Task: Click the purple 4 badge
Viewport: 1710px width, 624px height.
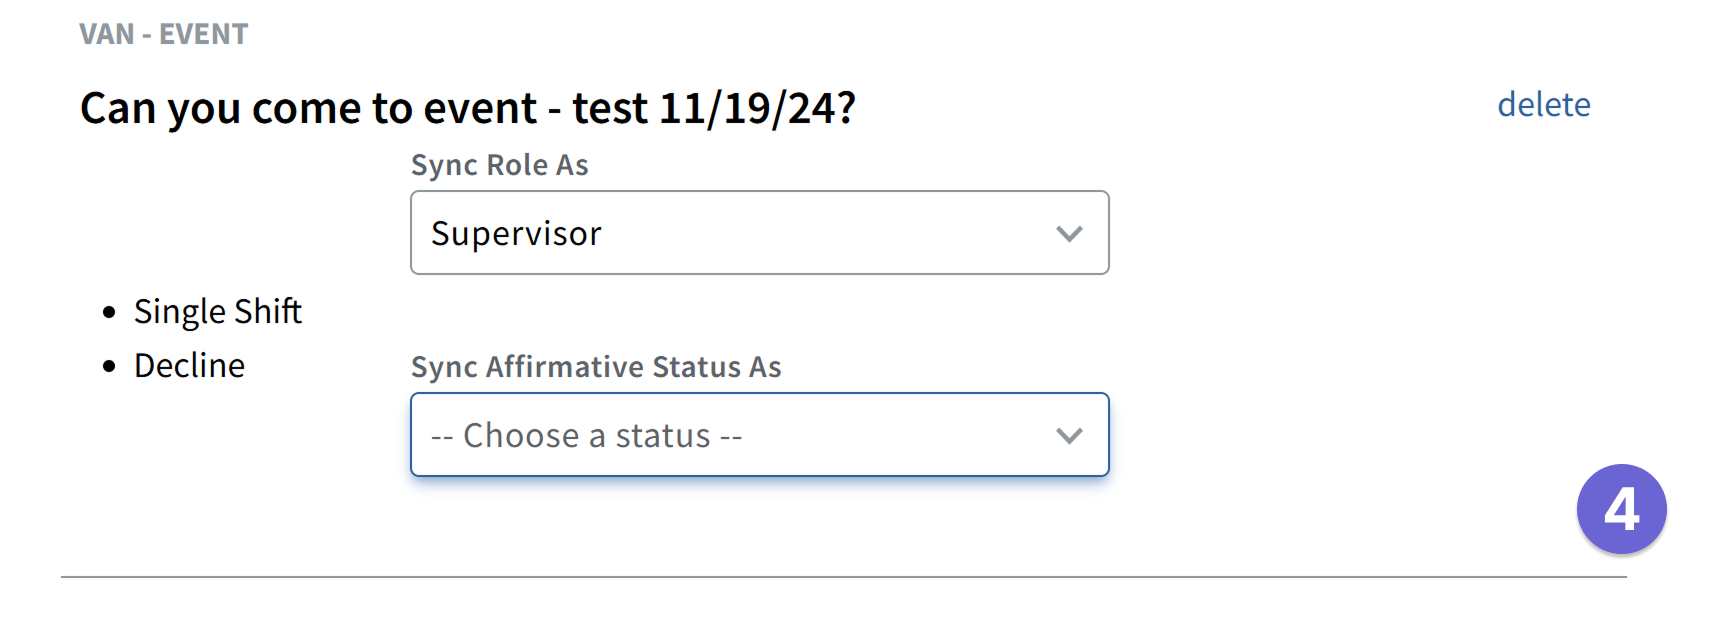Action: coord(1621,508)
